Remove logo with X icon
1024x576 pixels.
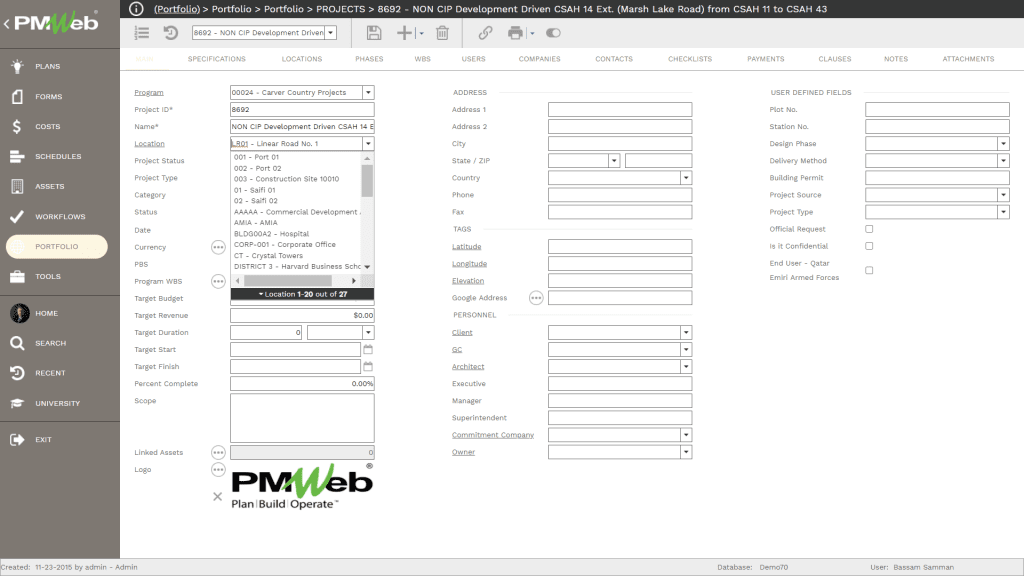pos(217,497)
